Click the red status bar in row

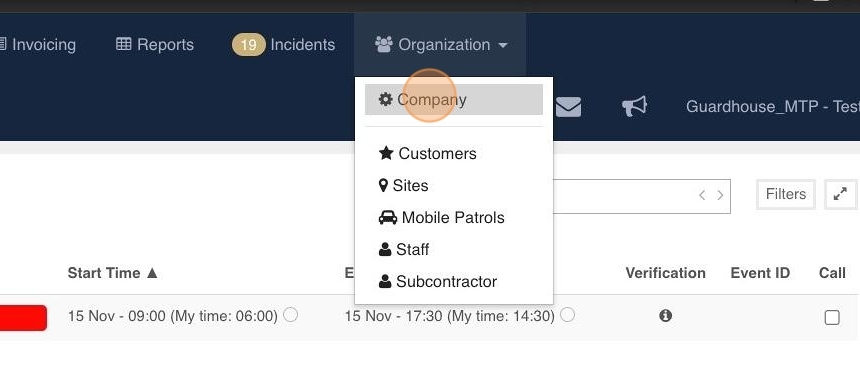[23, 318]
